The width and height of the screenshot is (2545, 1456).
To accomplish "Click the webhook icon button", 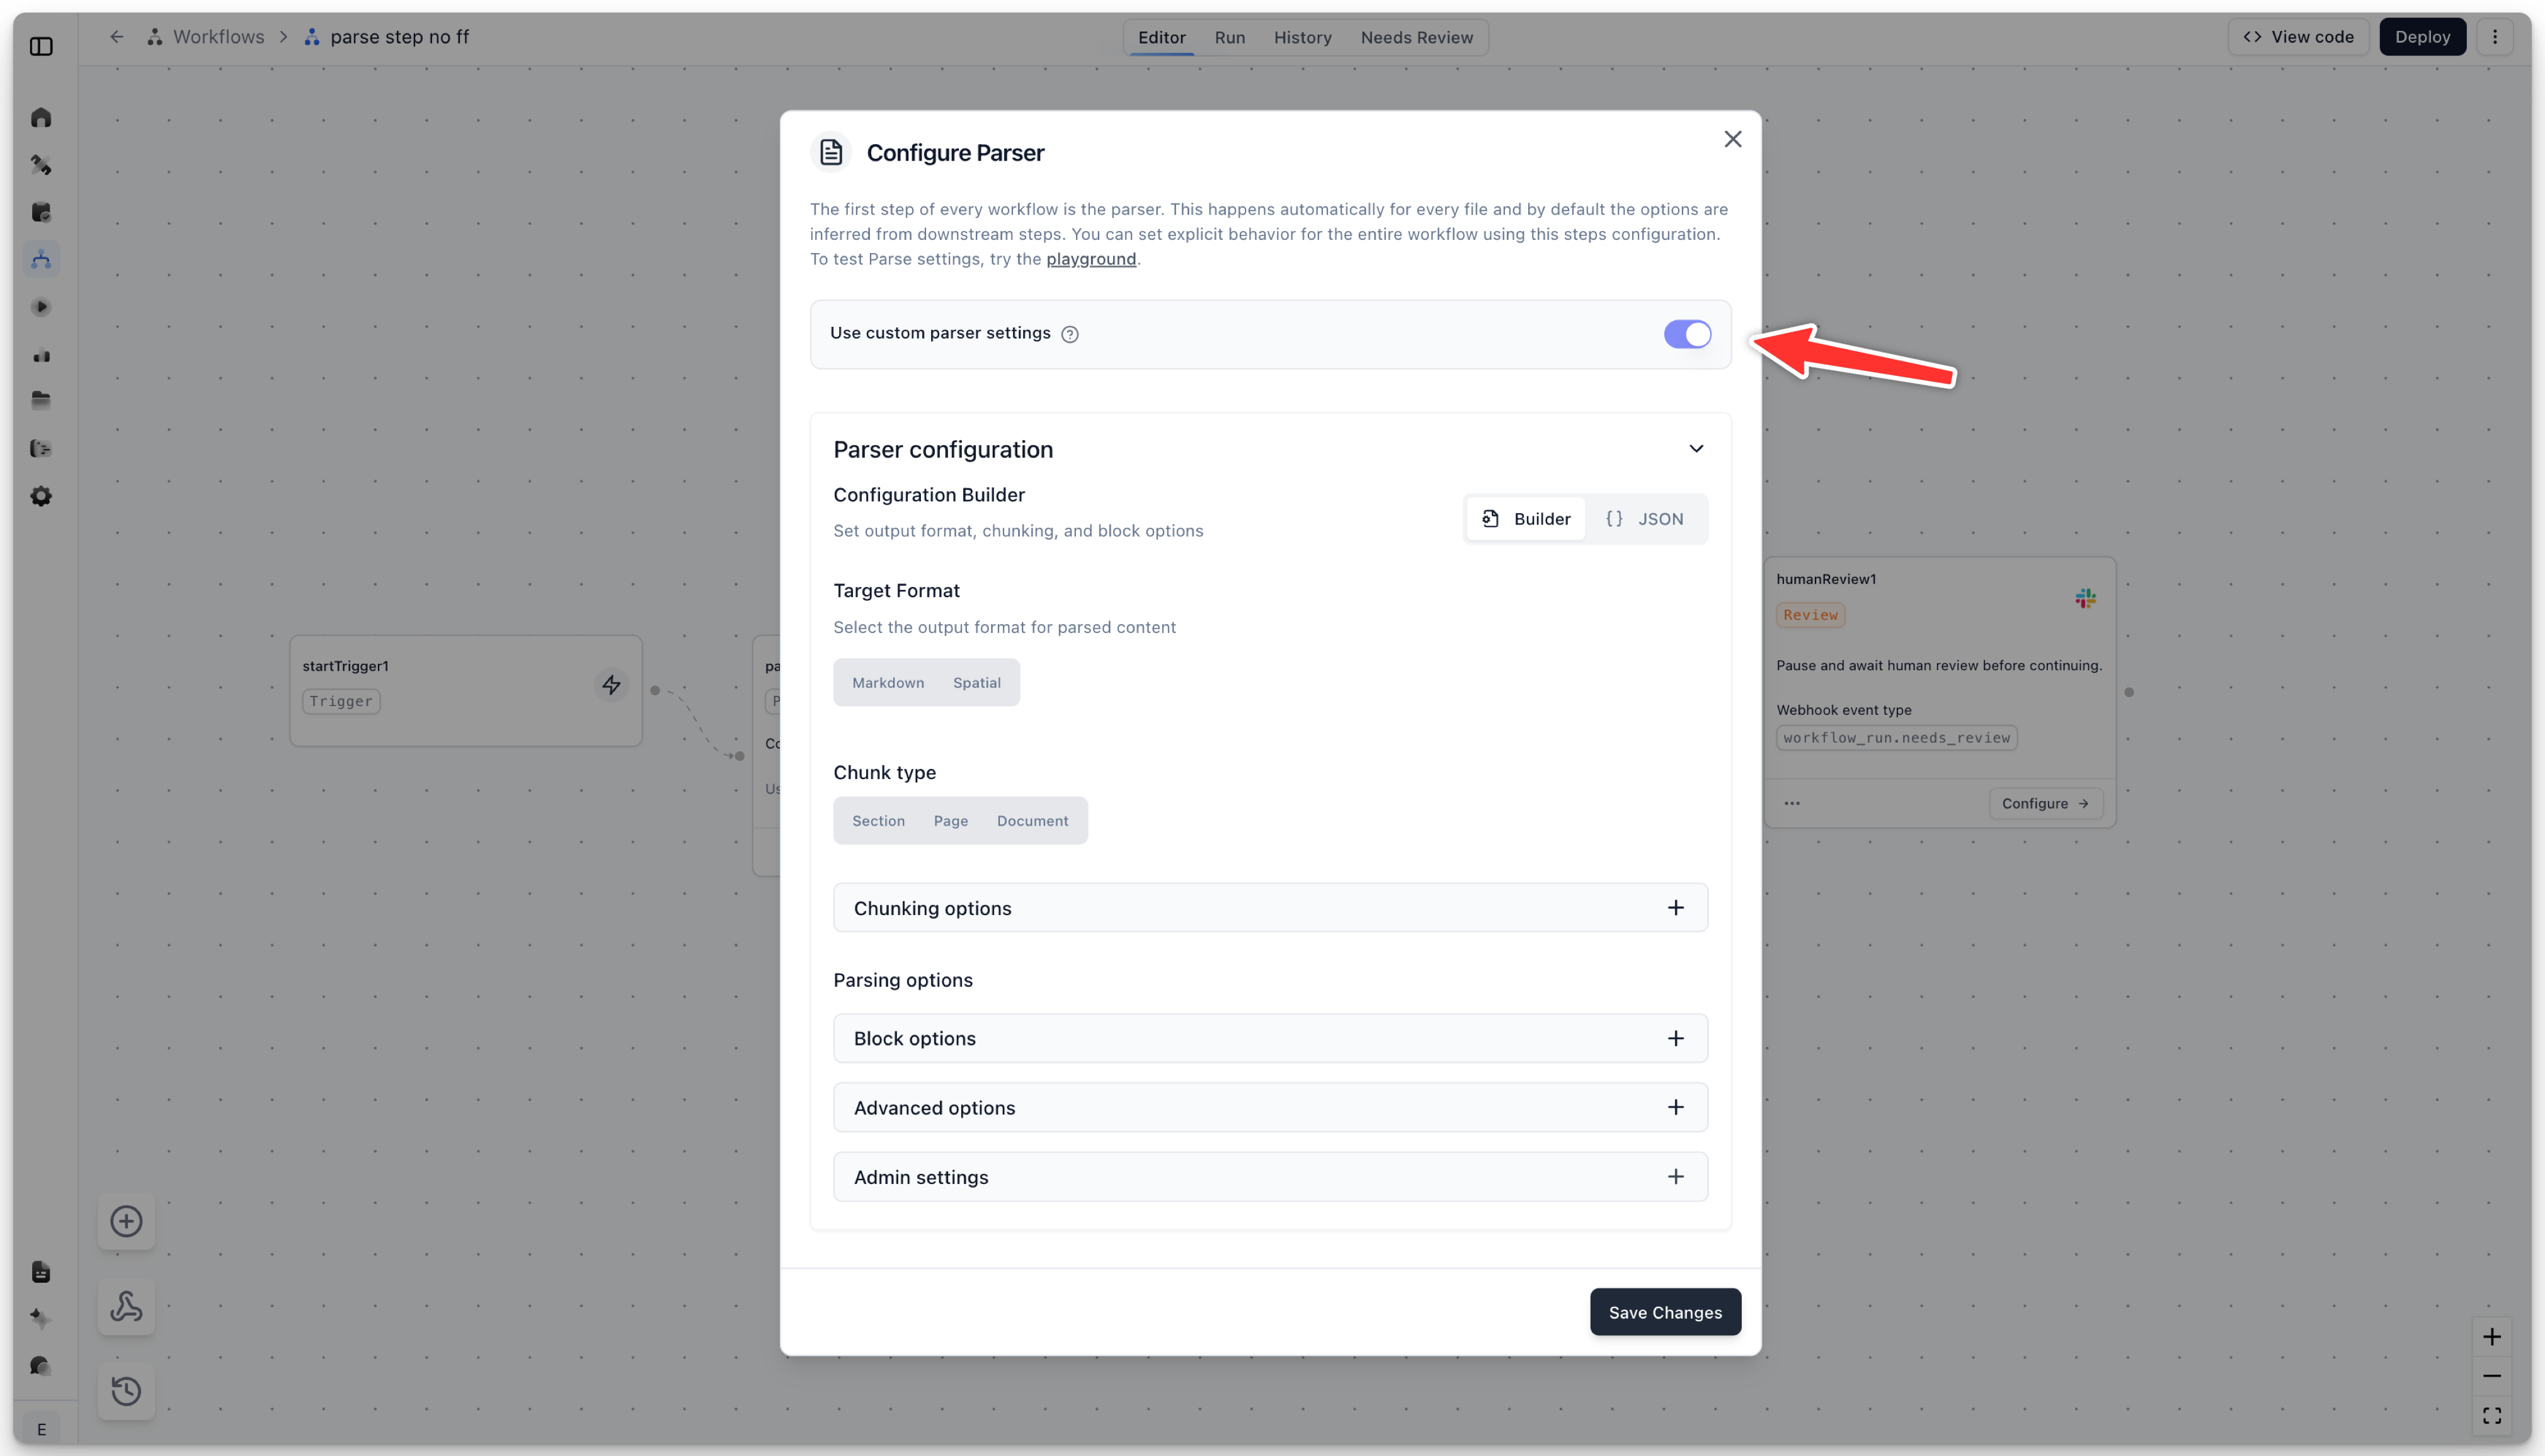I will (x=126, y=1306).
